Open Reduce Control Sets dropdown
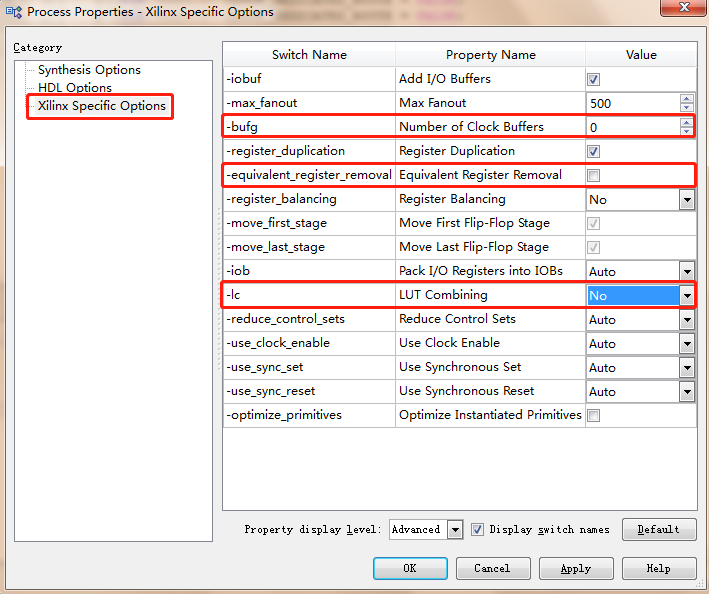The height and width of the screenshot is (594, 709). coord(687,320)
